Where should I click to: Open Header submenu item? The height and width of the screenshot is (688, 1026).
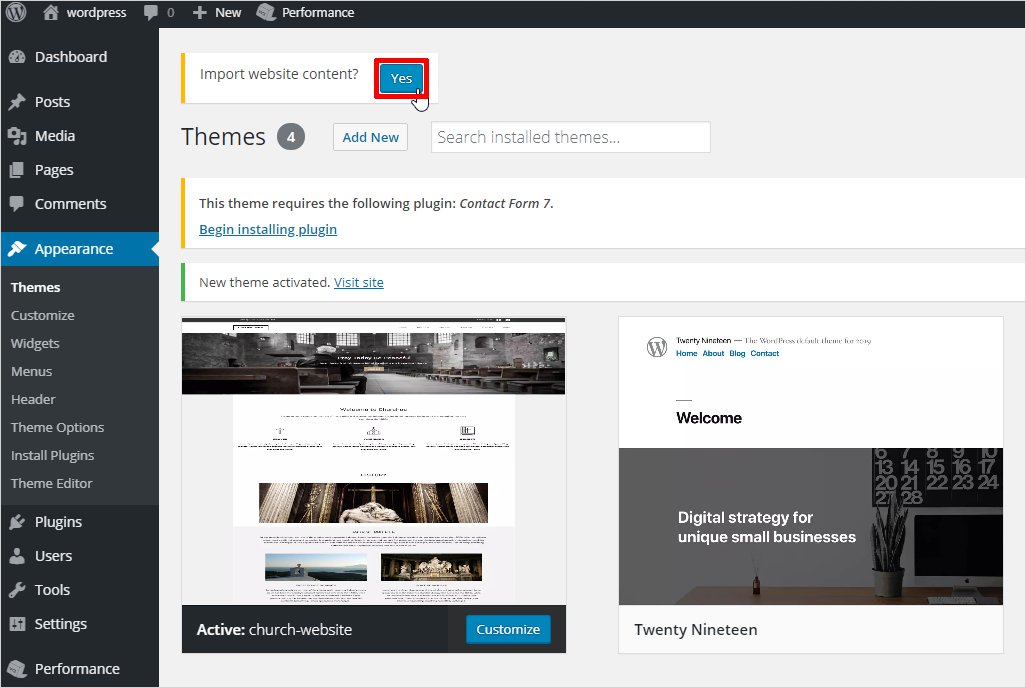tap(33, 399)
